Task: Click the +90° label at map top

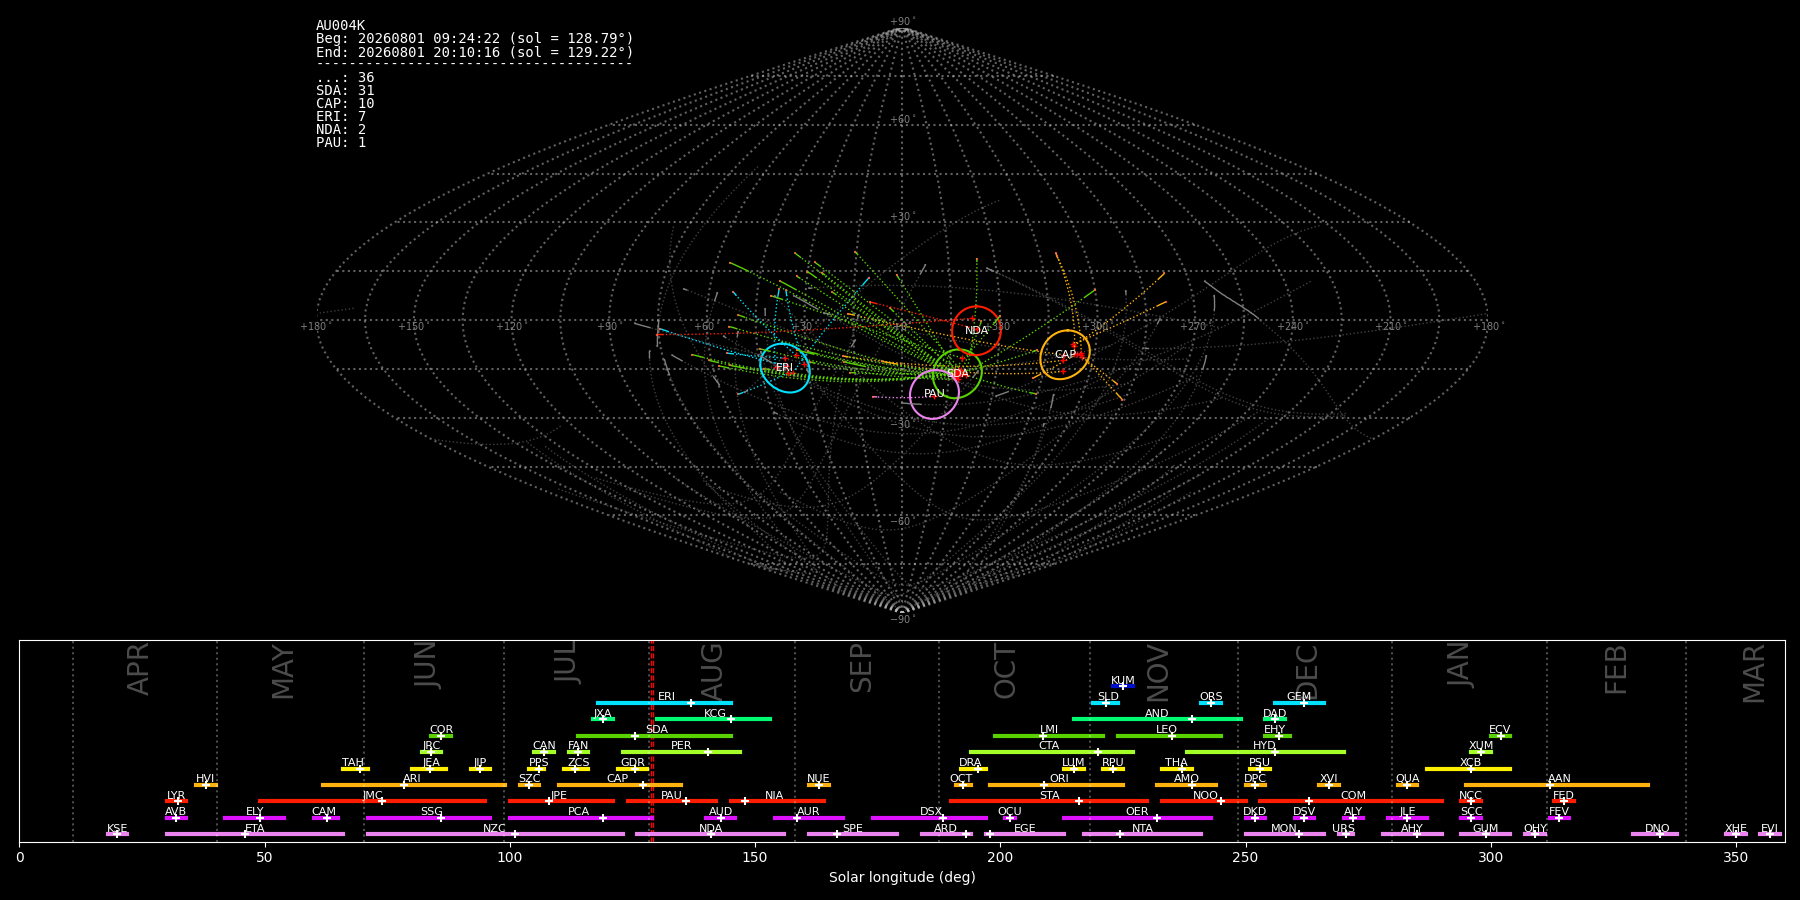Action: tap(902, 22)
